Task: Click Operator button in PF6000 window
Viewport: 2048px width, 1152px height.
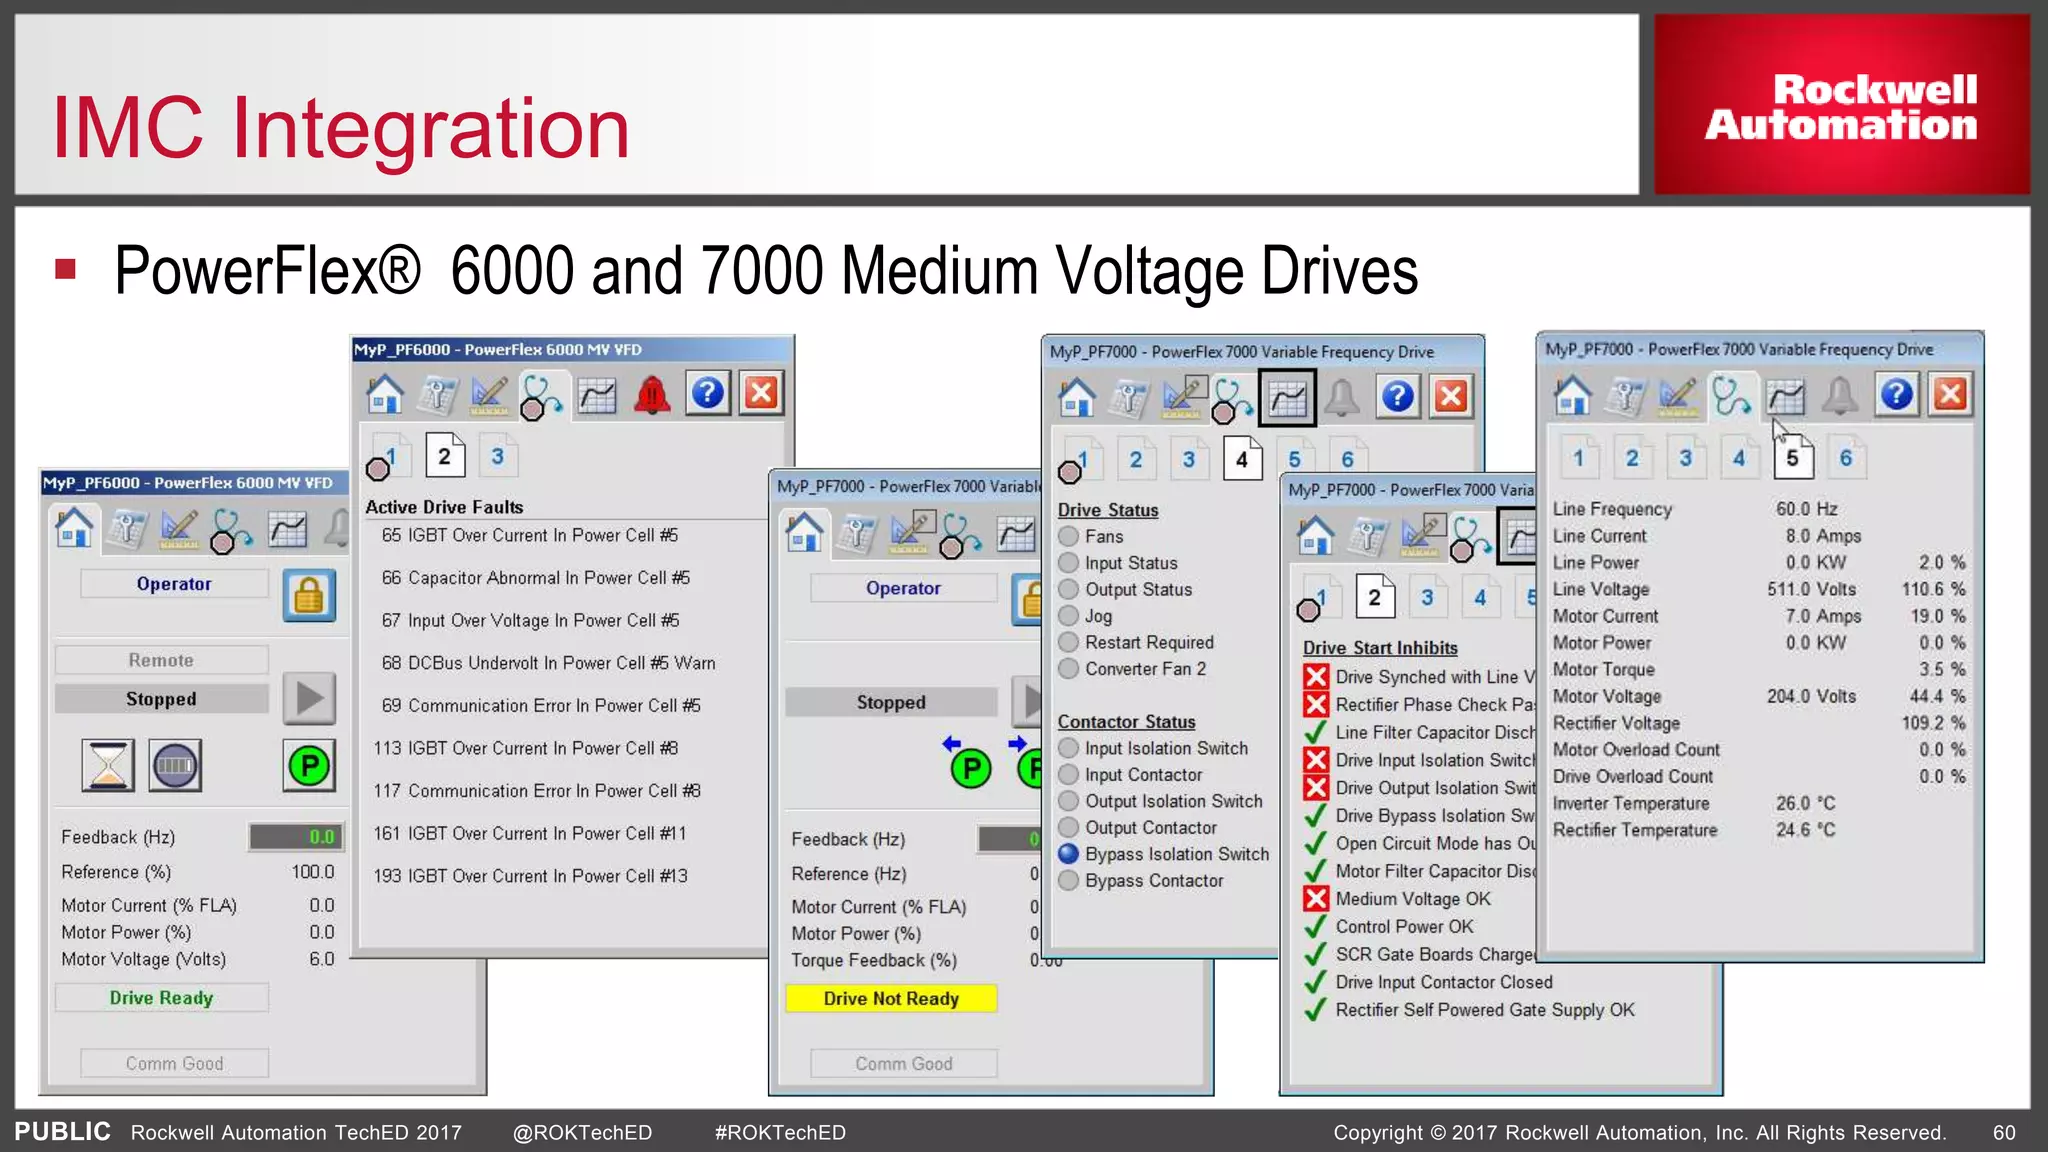Action: click(174, 584)
